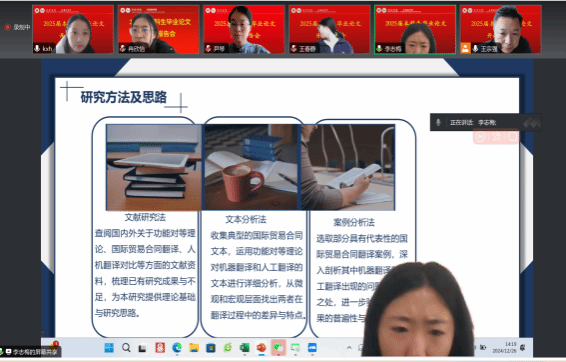The image size is (566, 362).
Task: Open WeChat from the taskbar
Action: click(278, 348)
